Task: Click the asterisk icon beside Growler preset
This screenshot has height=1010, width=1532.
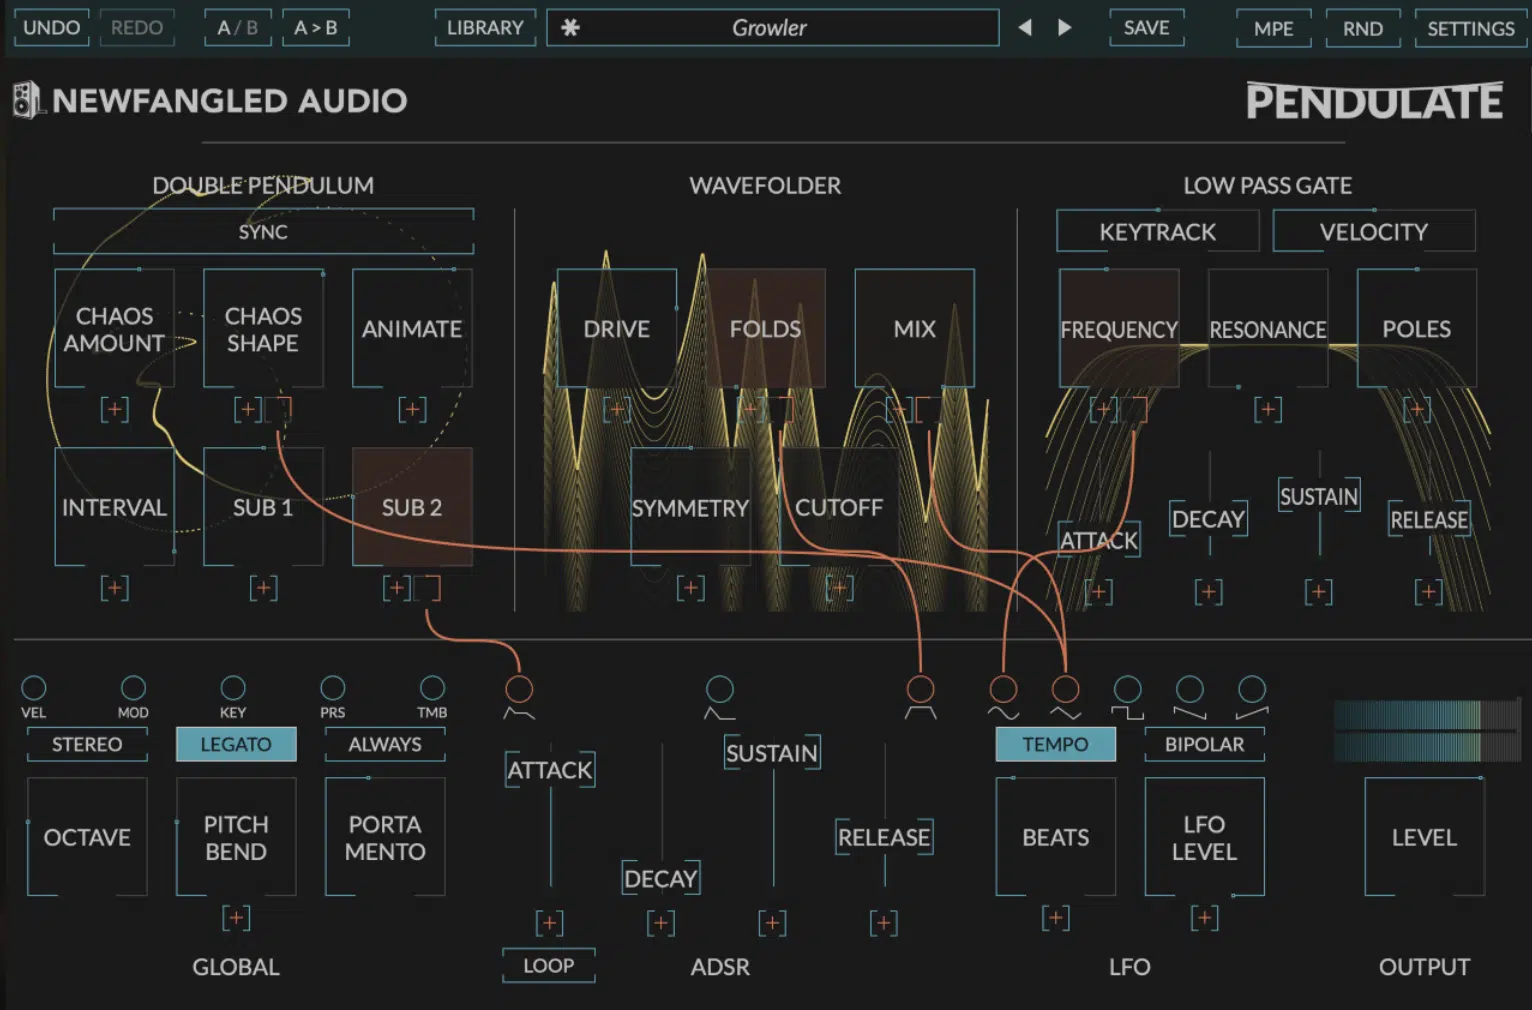Action: coord(570,28)
